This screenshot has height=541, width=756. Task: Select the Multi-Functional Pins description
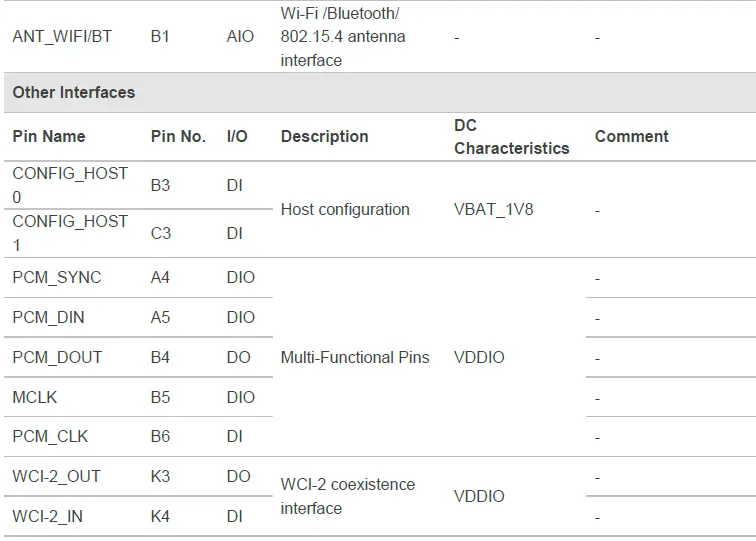[355, 357]
